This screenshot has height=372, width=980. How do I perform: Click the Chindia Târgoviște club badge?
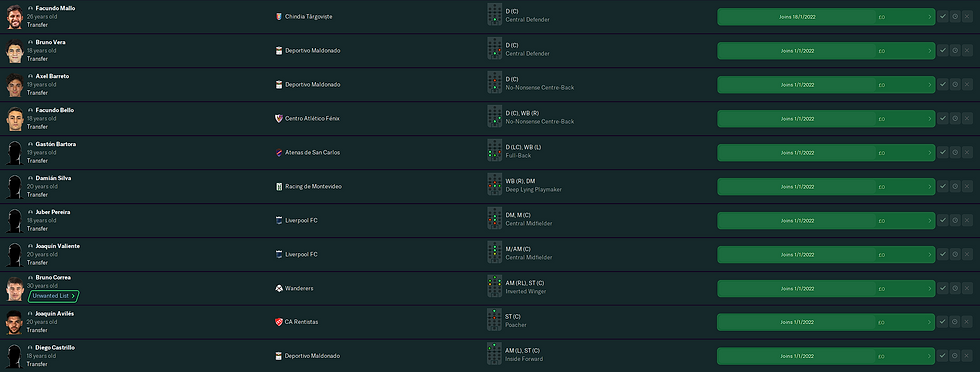(x=279, y=16)
